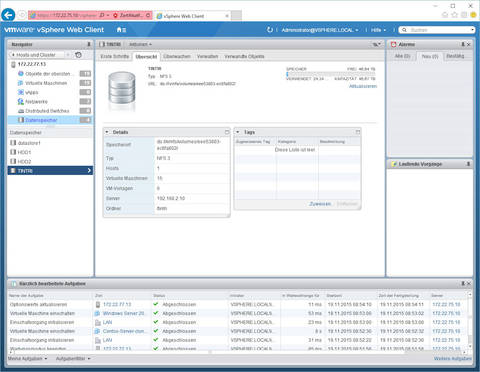Viewport: 480px width, 372px height.
Task: Select the TINTRI datastore in the list
Action: click(x=50, y=171)
